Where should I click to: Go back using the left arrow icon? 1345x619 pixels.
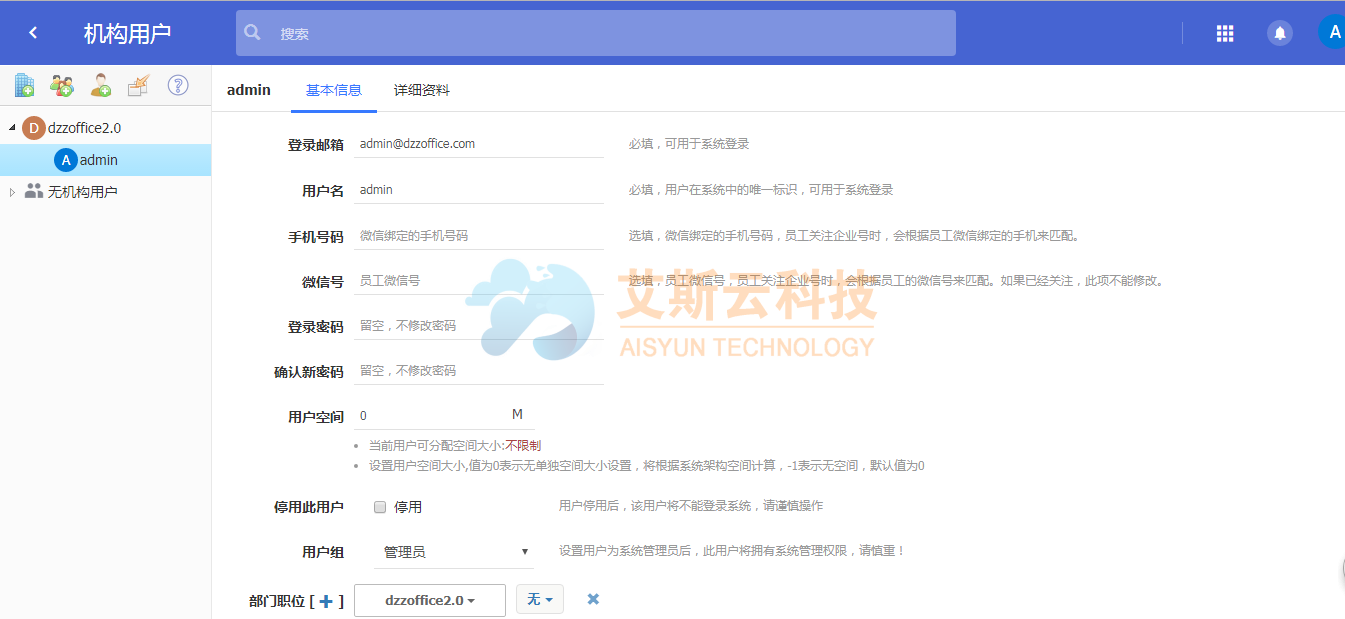point(33,33)
